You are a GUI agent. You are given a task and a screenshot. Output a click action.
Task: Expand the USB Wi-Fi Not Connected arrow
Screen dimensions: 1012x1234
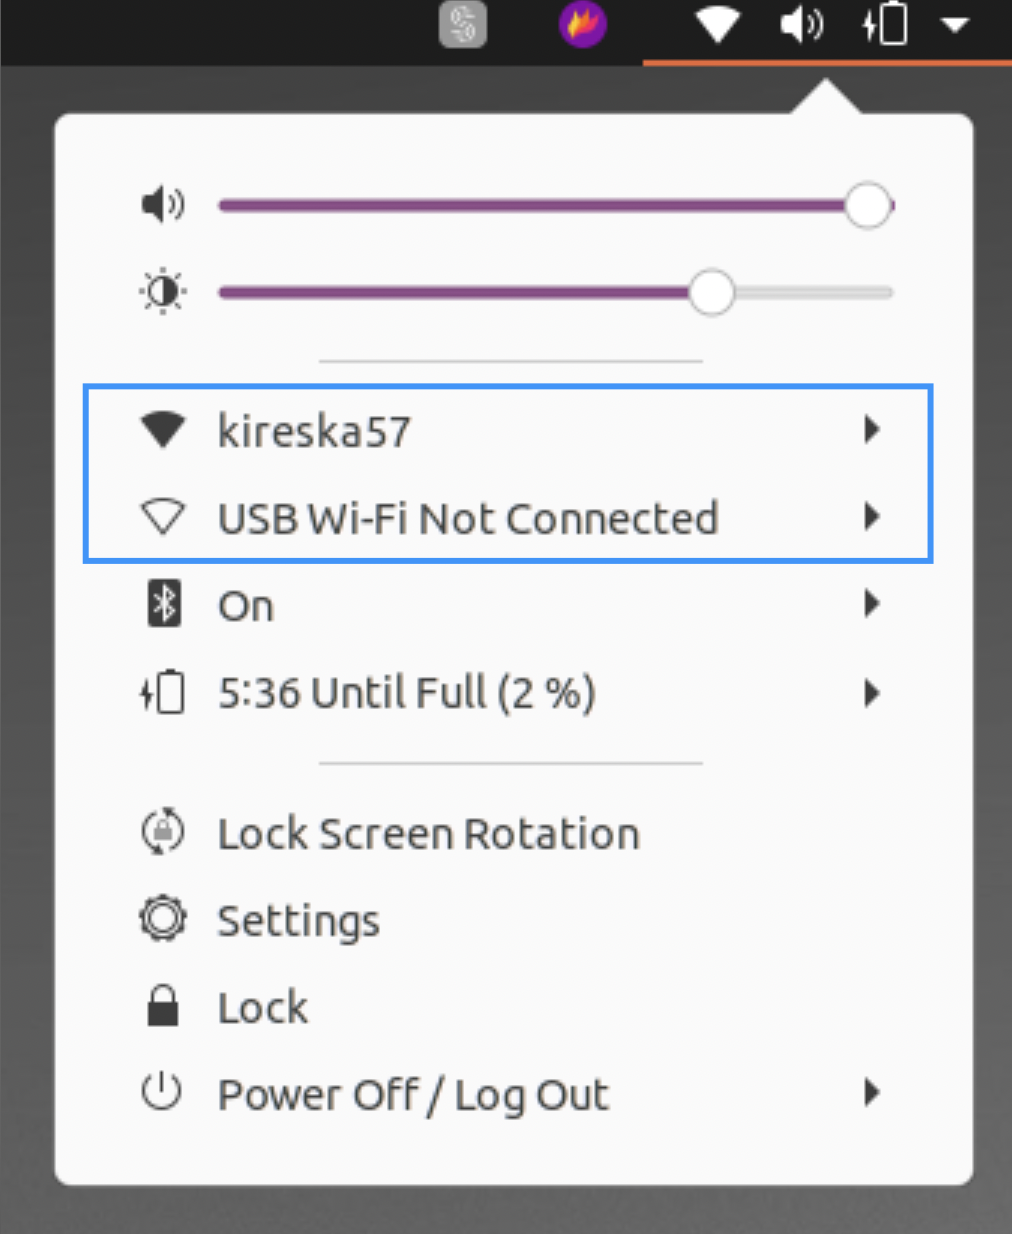pos(872,517)
